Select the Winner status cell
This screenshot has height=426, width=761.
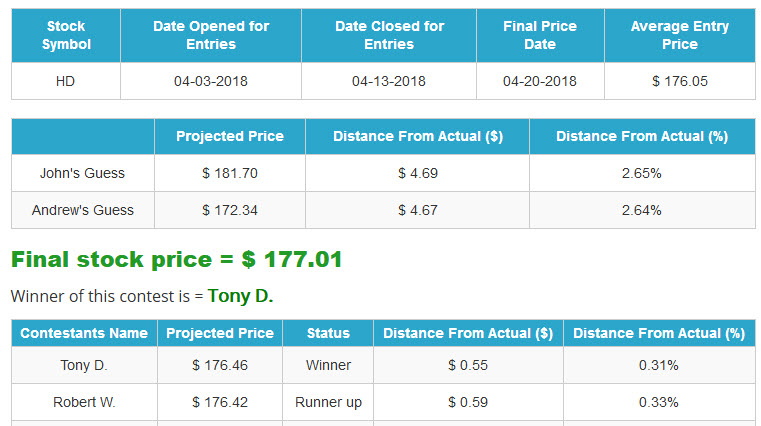click(x=328, y=365)
